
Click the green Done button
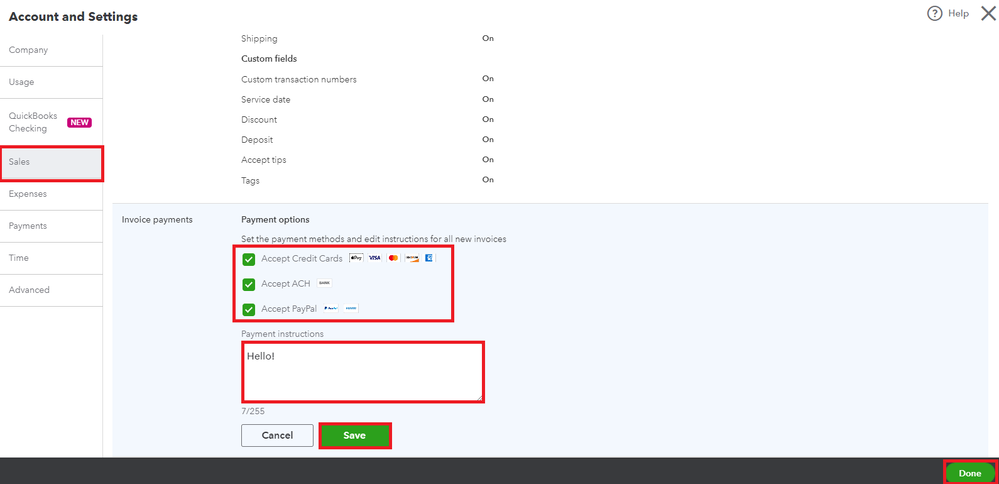click(x=970, y=473)
